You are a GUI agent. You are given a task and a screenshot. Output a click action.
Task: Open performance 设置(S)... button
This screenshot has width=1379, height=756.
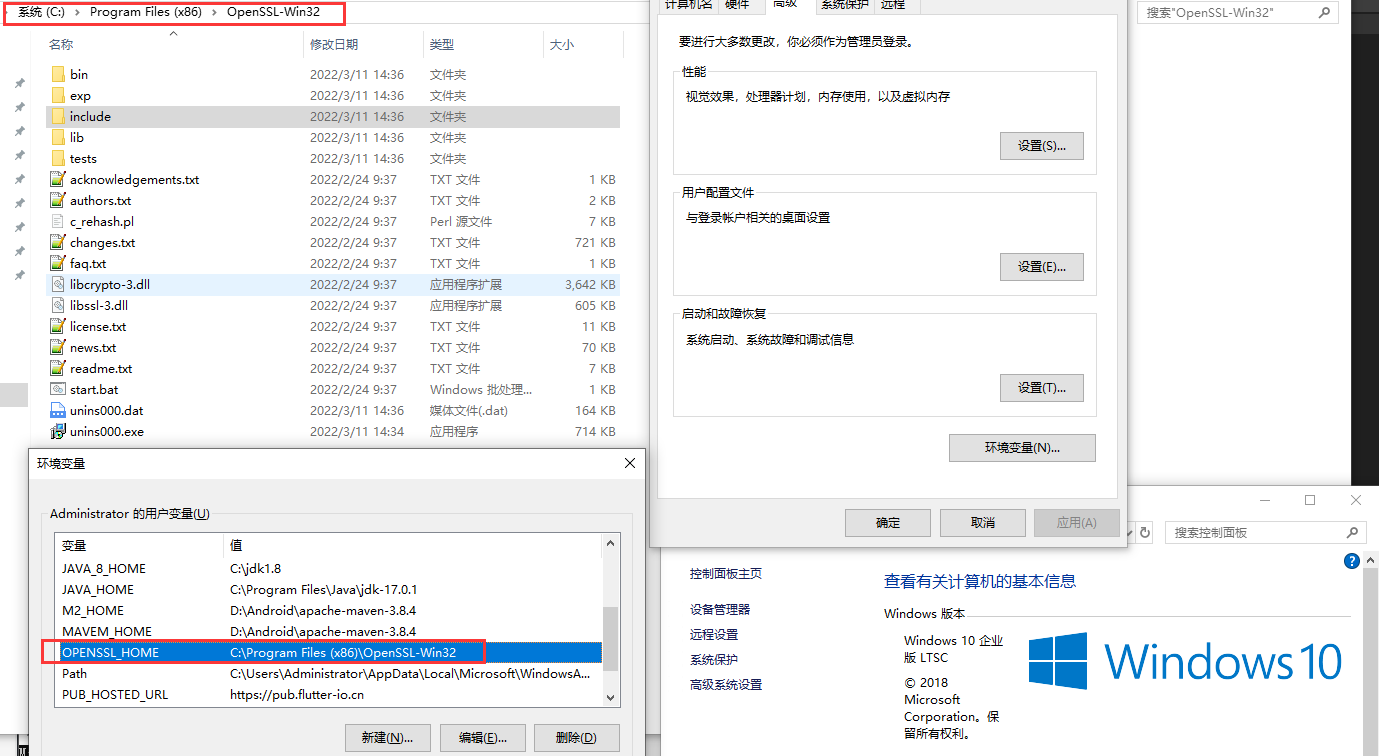[1041, 146]
